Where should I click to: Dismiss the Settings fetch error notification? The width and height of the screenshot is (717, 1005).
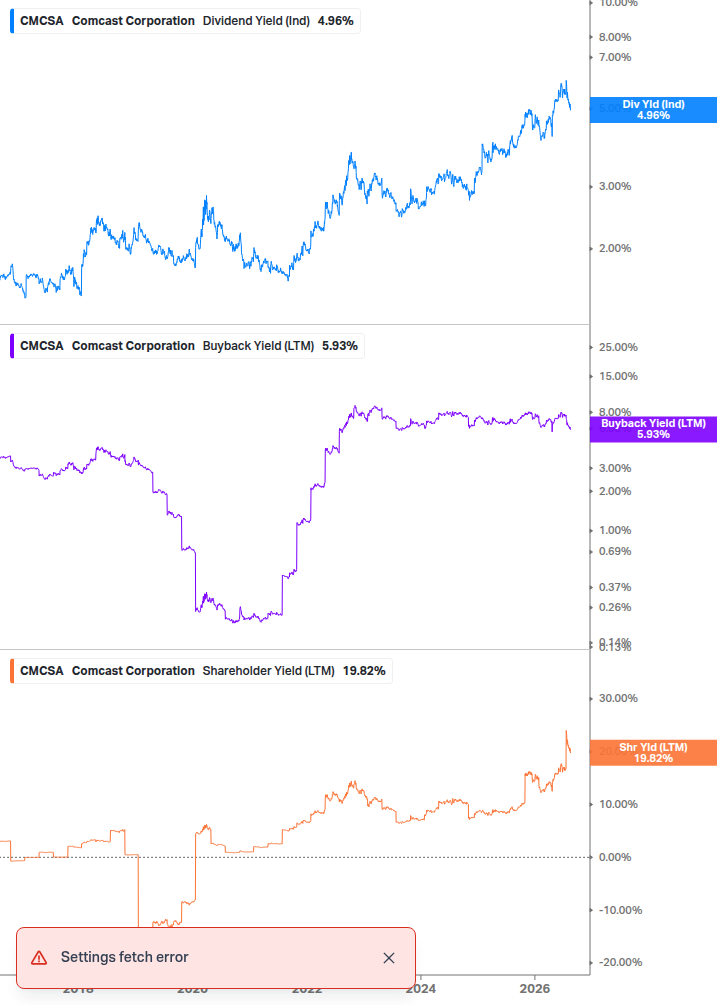tap(388, 958)
